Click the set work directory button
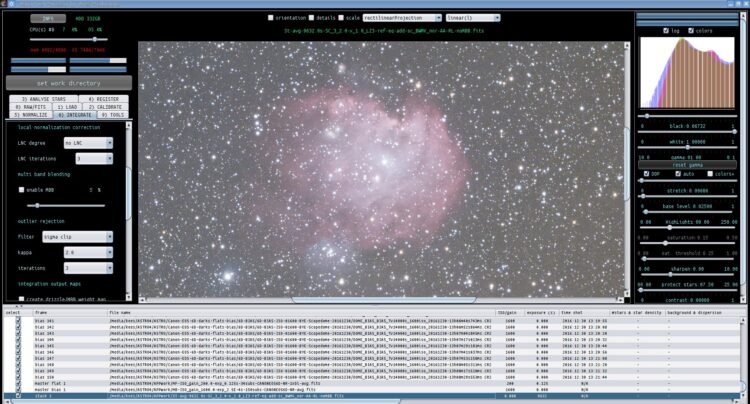Image resolution: width=750 pixels, height=404 pixels. pyautogui.click(x=69, y=83)
